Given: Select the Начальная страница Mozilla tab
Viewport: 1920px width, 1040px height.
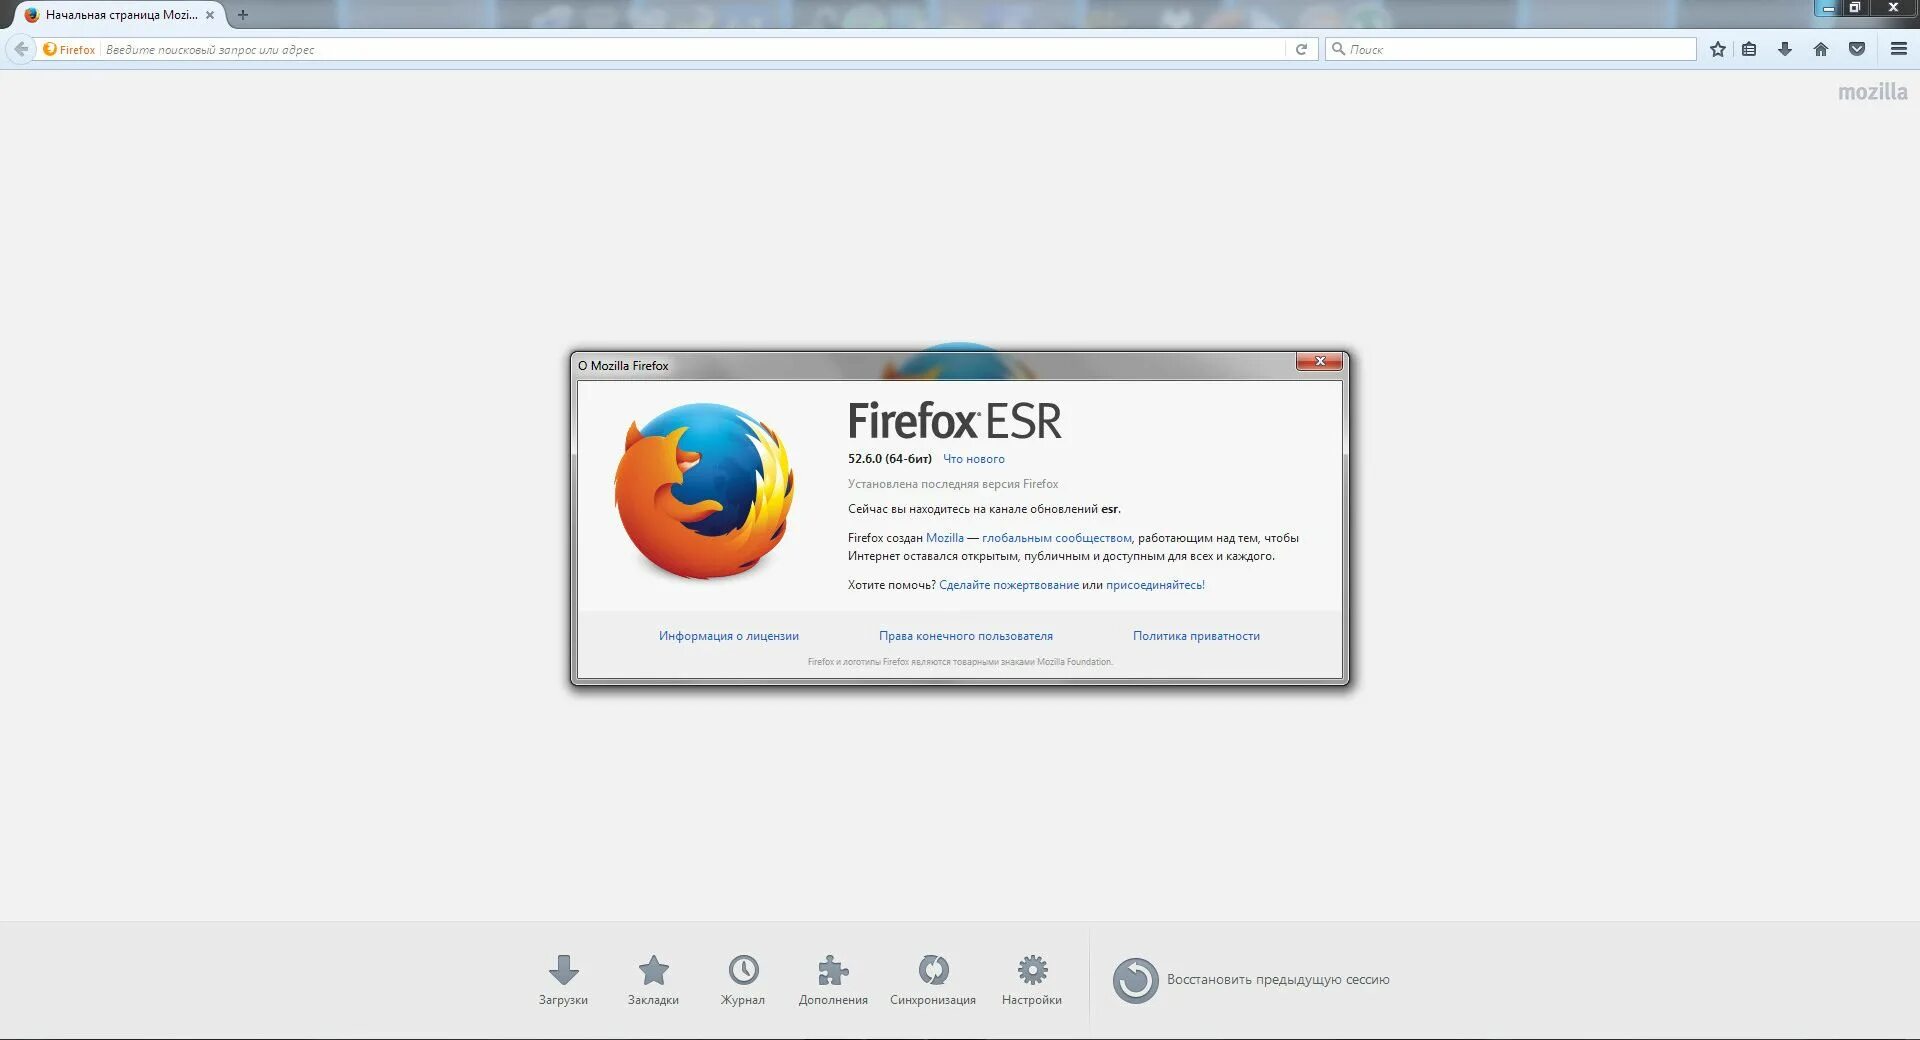Looking at the screenshot, I should (120, 15).
